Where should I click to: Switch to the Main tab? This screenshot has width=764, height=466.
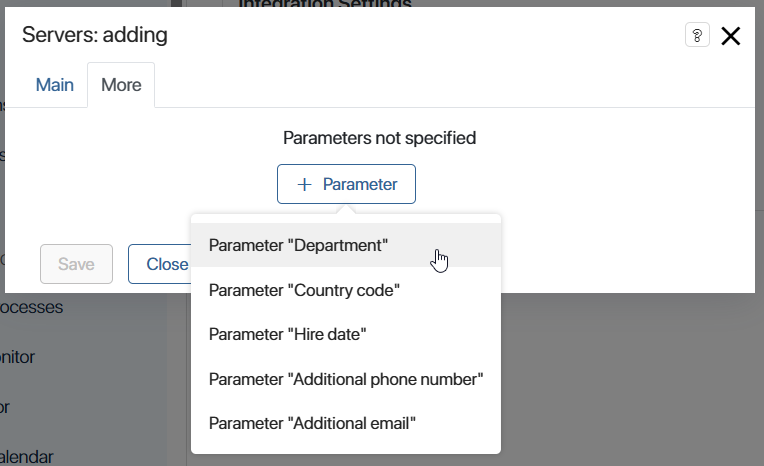[55, 85]
